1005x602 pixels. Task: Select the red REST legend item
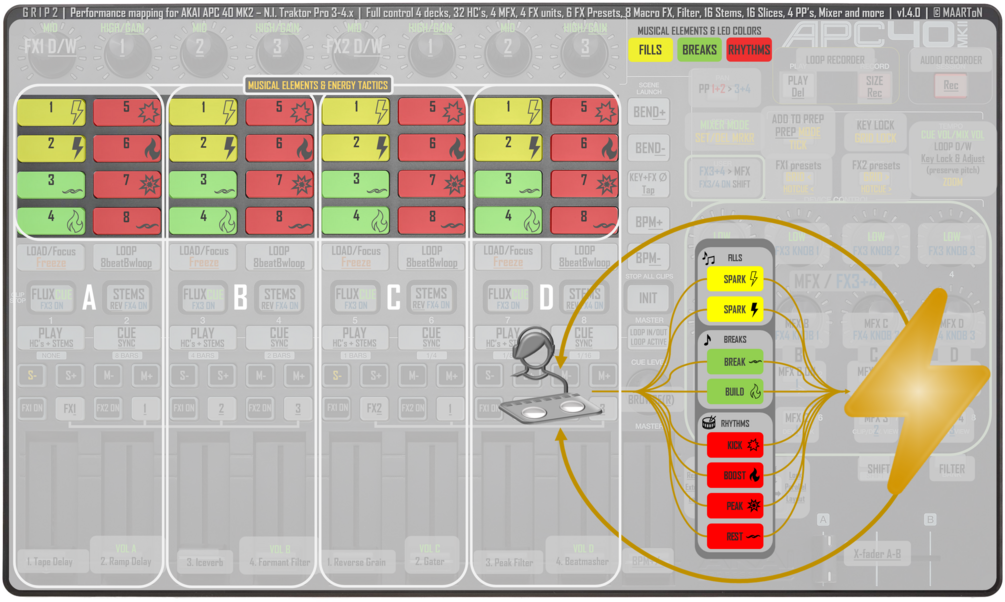[x=735, y=537]
